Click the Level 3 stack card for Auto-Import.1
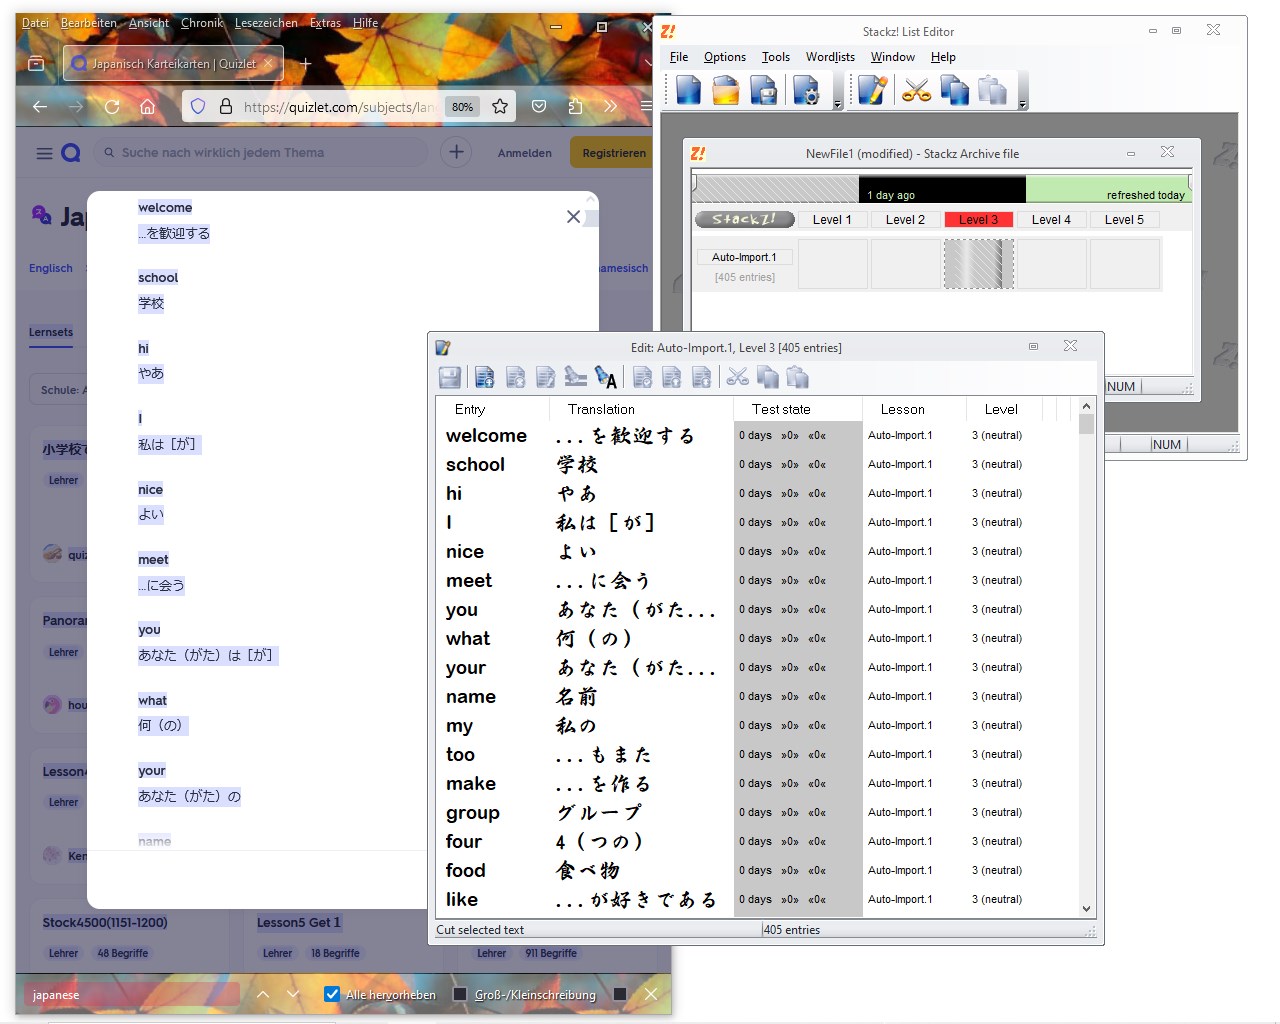This screenshot has width=1280, height=1024. [x=979, y=264]
